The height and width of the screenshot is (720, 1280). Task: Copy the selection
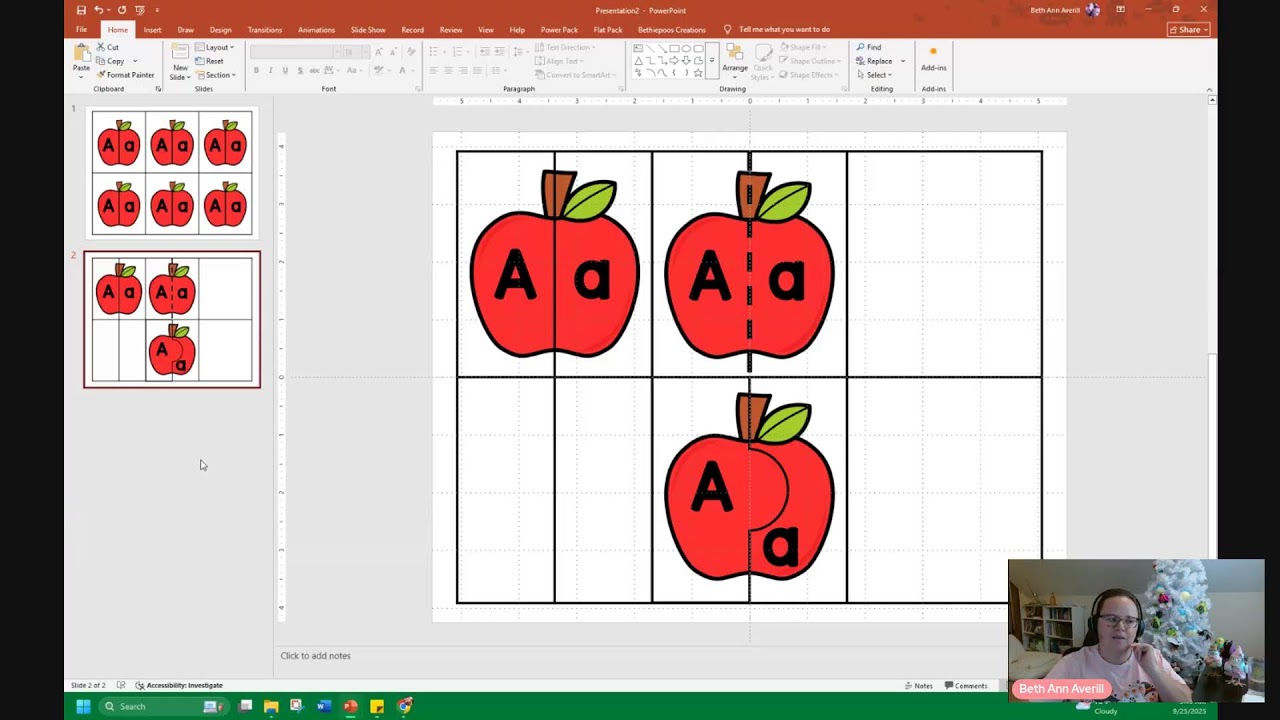pos(110,61)
